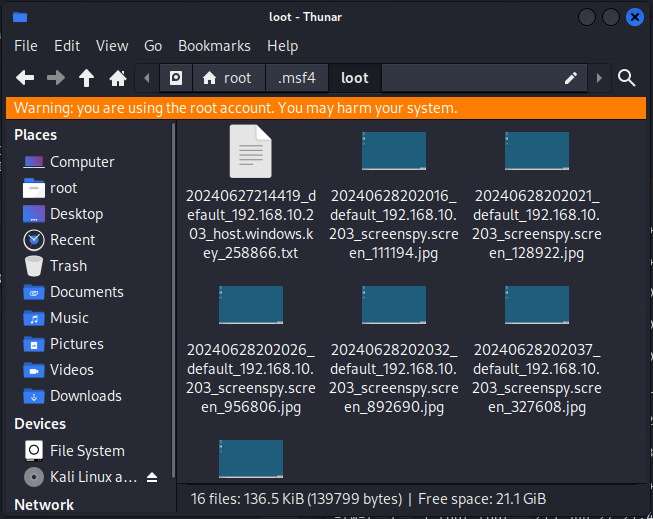Screen dimensions: 653x519
Task: Open the Bookmarks menu
Action: pos(214,46)
